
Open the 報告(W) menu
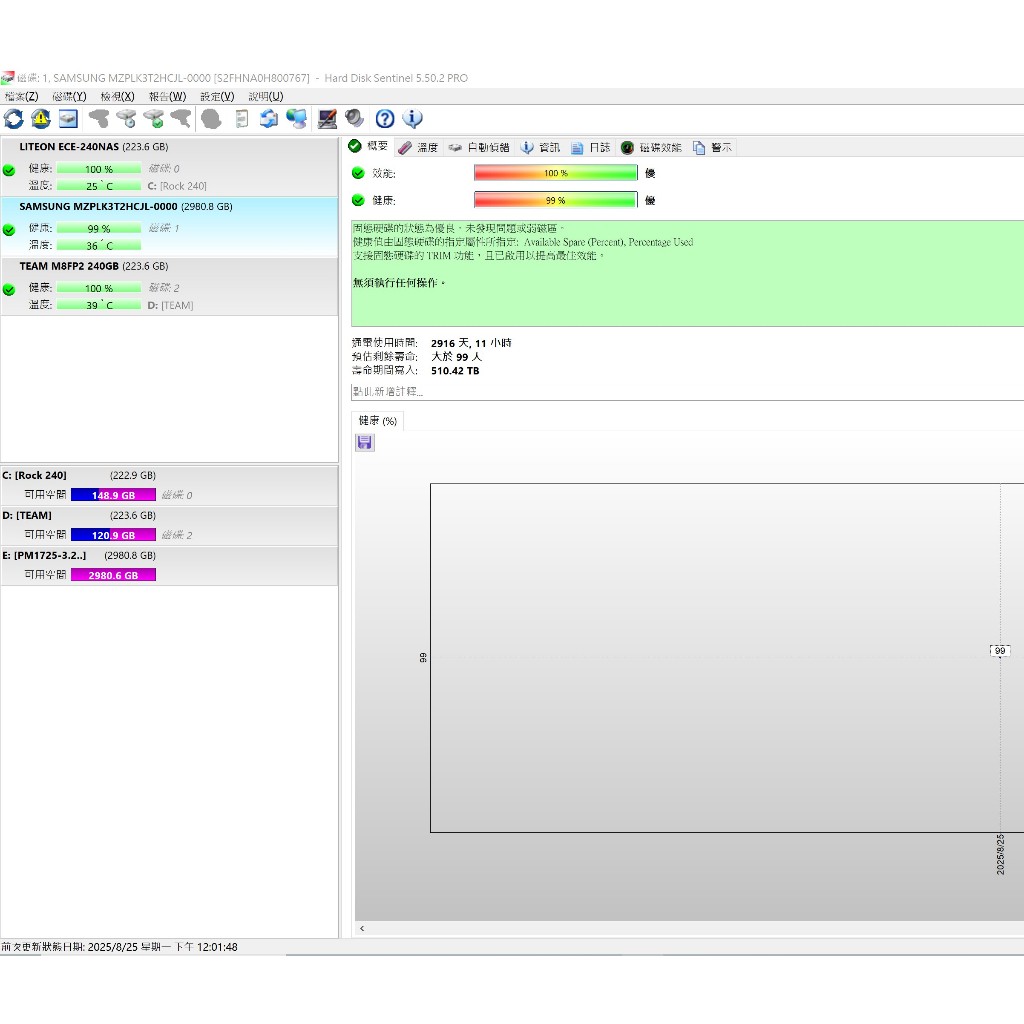pyautogui.click(x=167, y=96)
